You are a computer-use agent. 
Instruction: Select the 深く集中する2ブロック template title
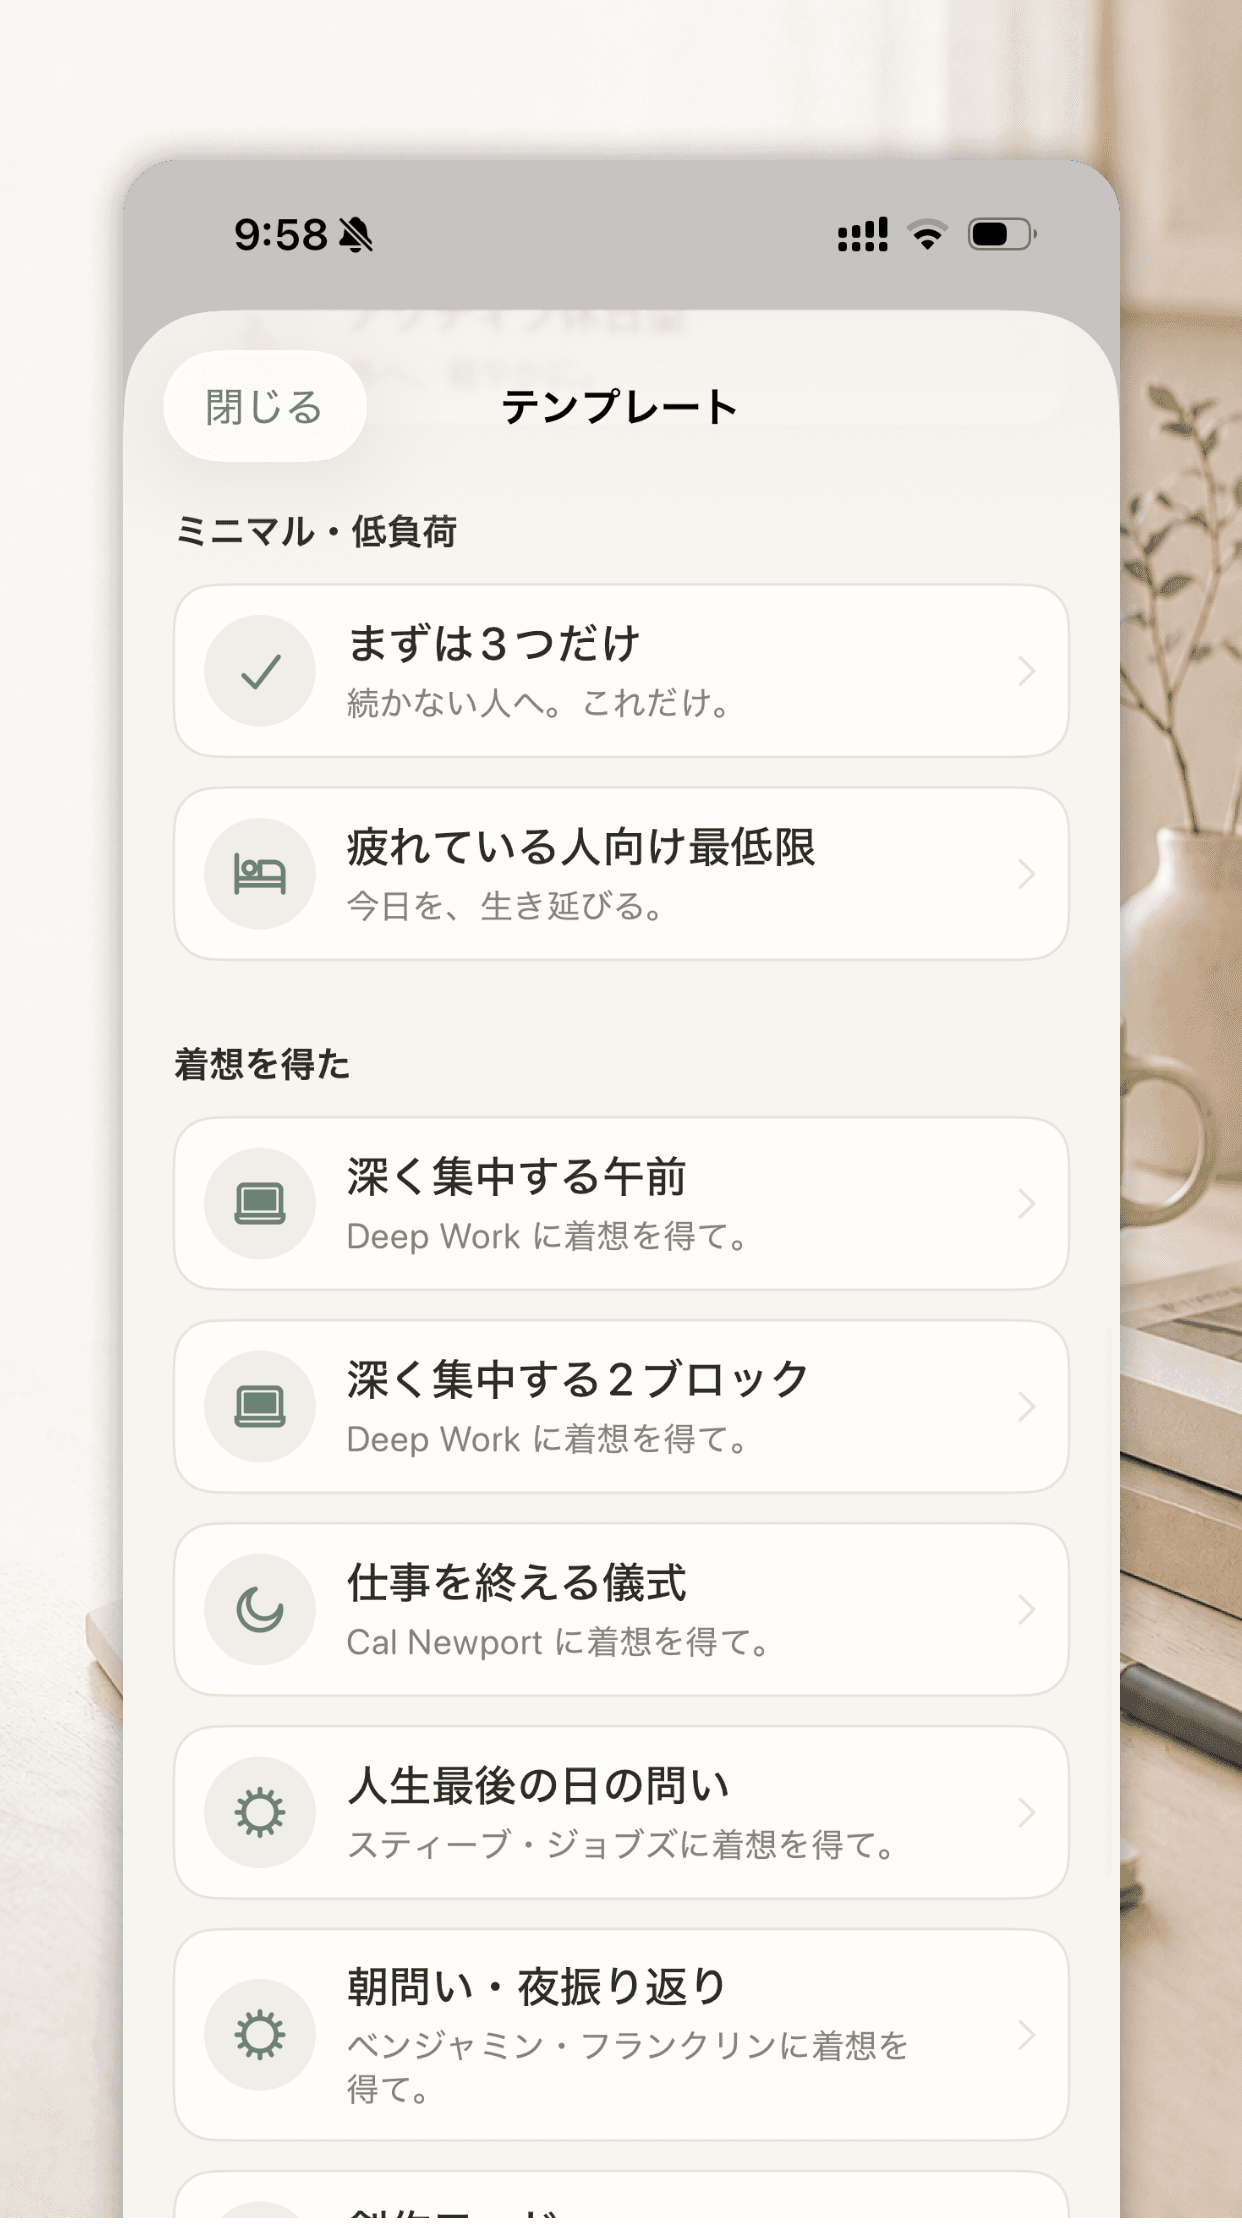pos(578,1379)
